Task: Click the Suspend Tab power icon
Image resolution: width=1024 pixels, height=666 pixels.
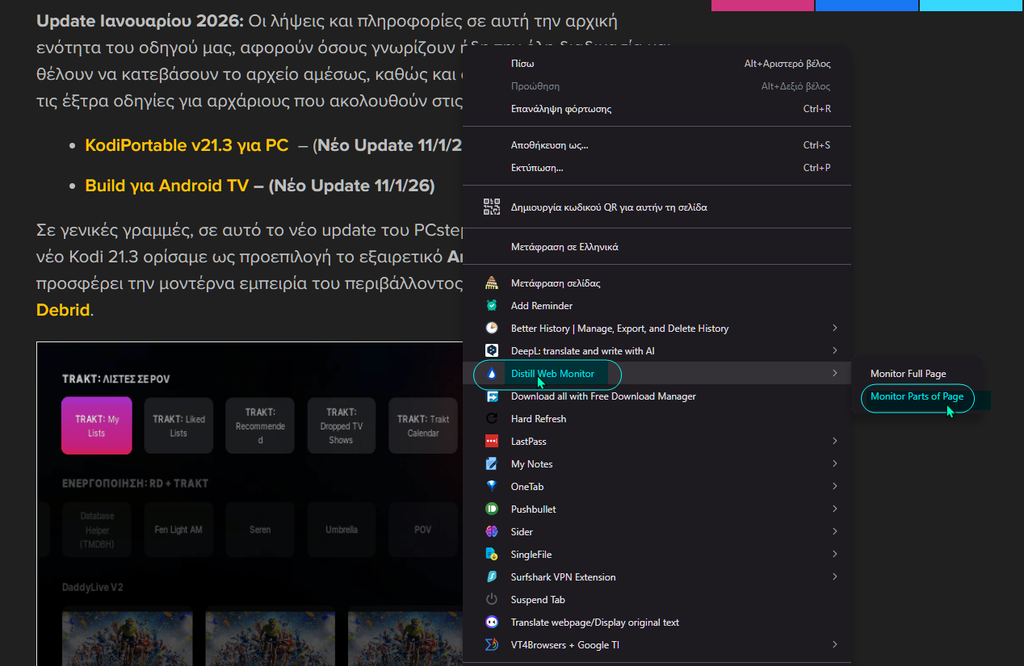Action: point(492,599)
